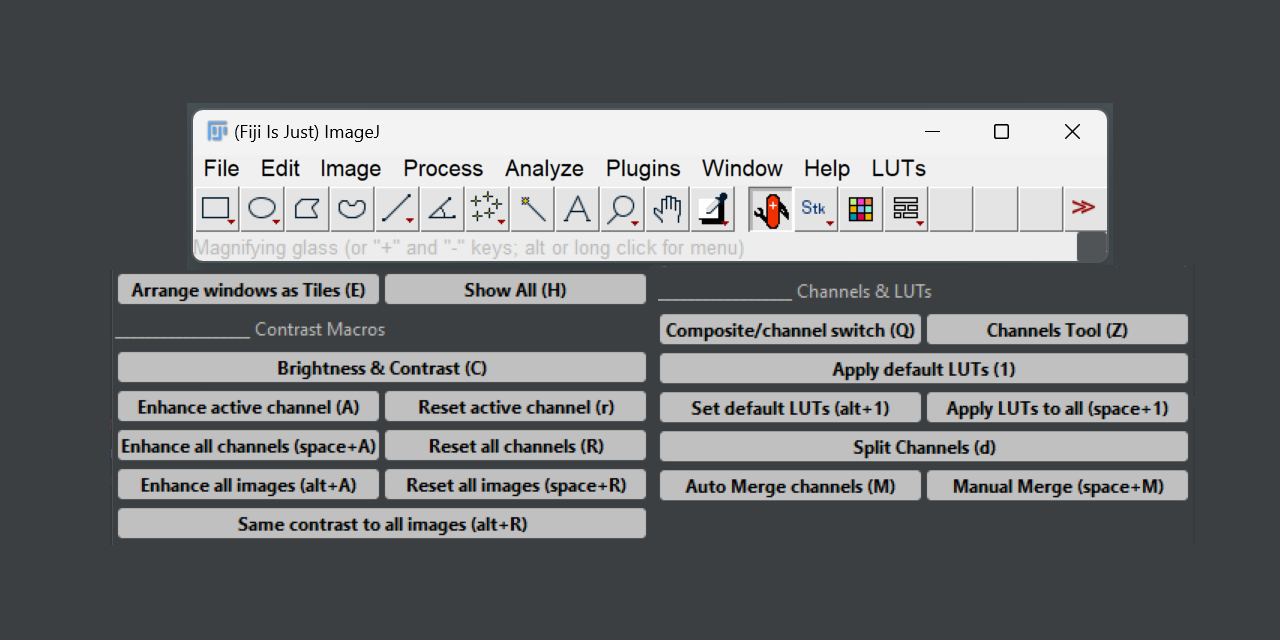
Task: Choose the Wand tracing tool
Action: (x=531, y=208)
